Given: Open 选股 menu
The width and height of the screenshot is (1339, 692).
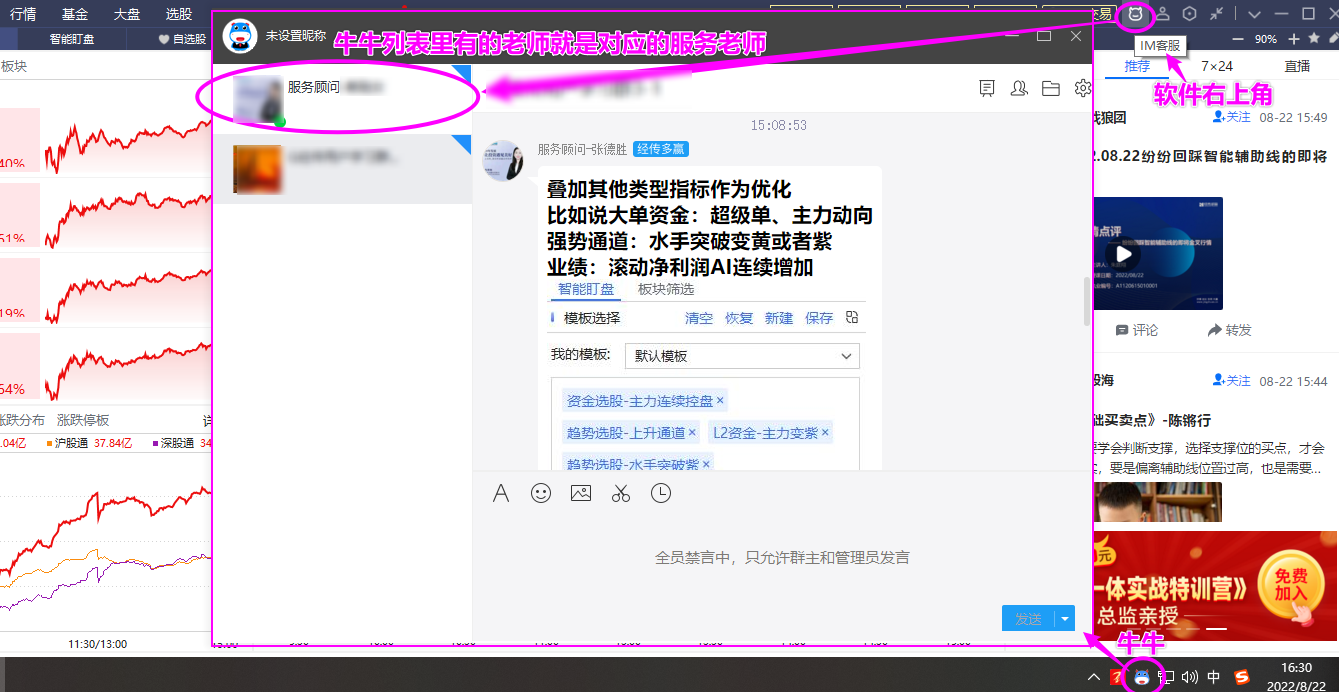Looking at the screenshot, I should [179, 14].
